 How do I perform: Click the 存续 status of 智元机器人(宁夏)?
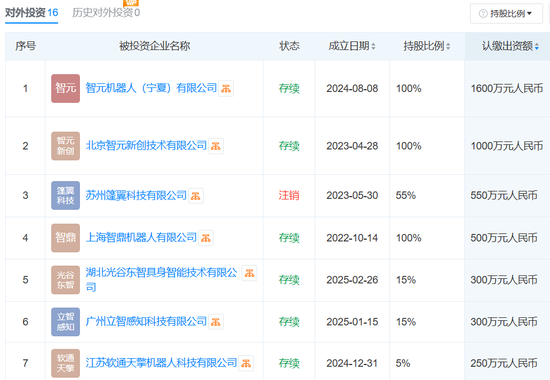[289, 88]
